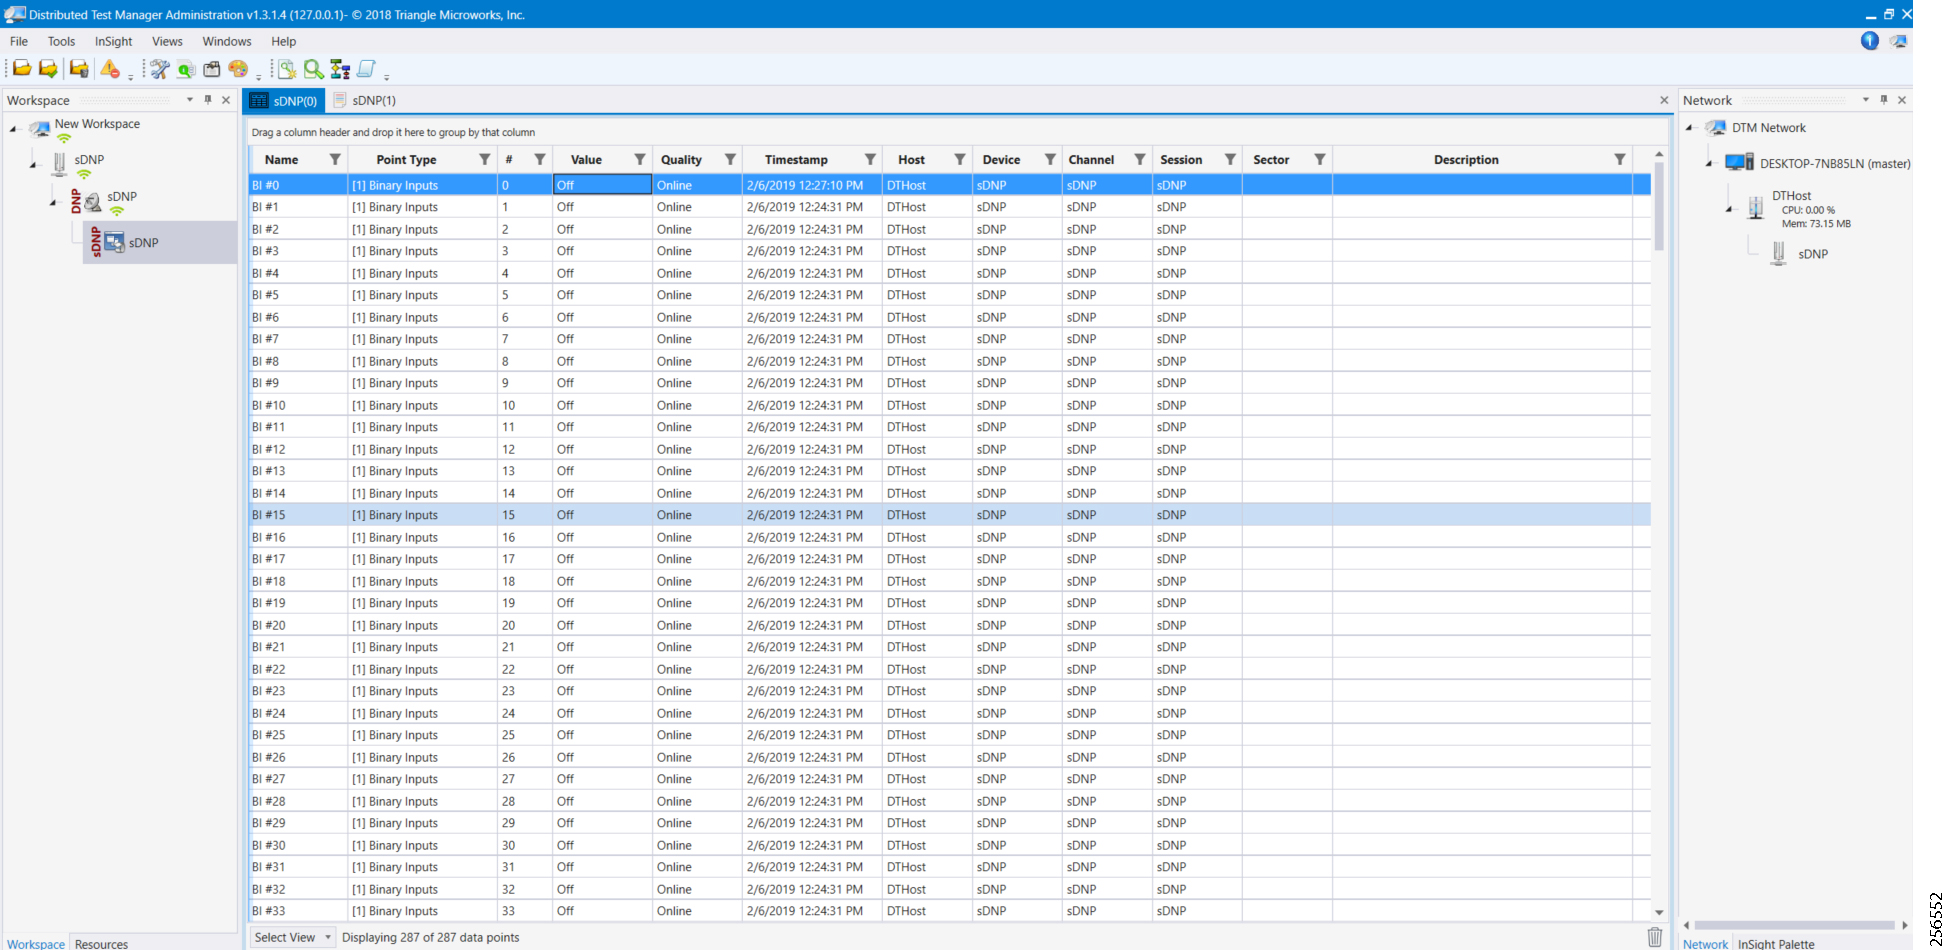The image size is (1947, 950).
Task: Click the computer icon beside the info icon
Action: [1898, 41]
